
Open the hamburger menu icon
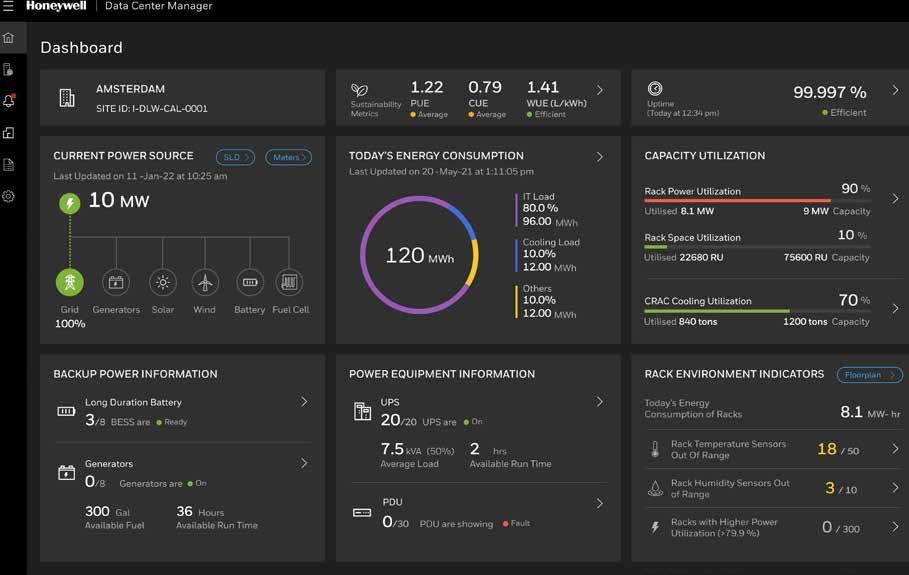coord(8,6)
